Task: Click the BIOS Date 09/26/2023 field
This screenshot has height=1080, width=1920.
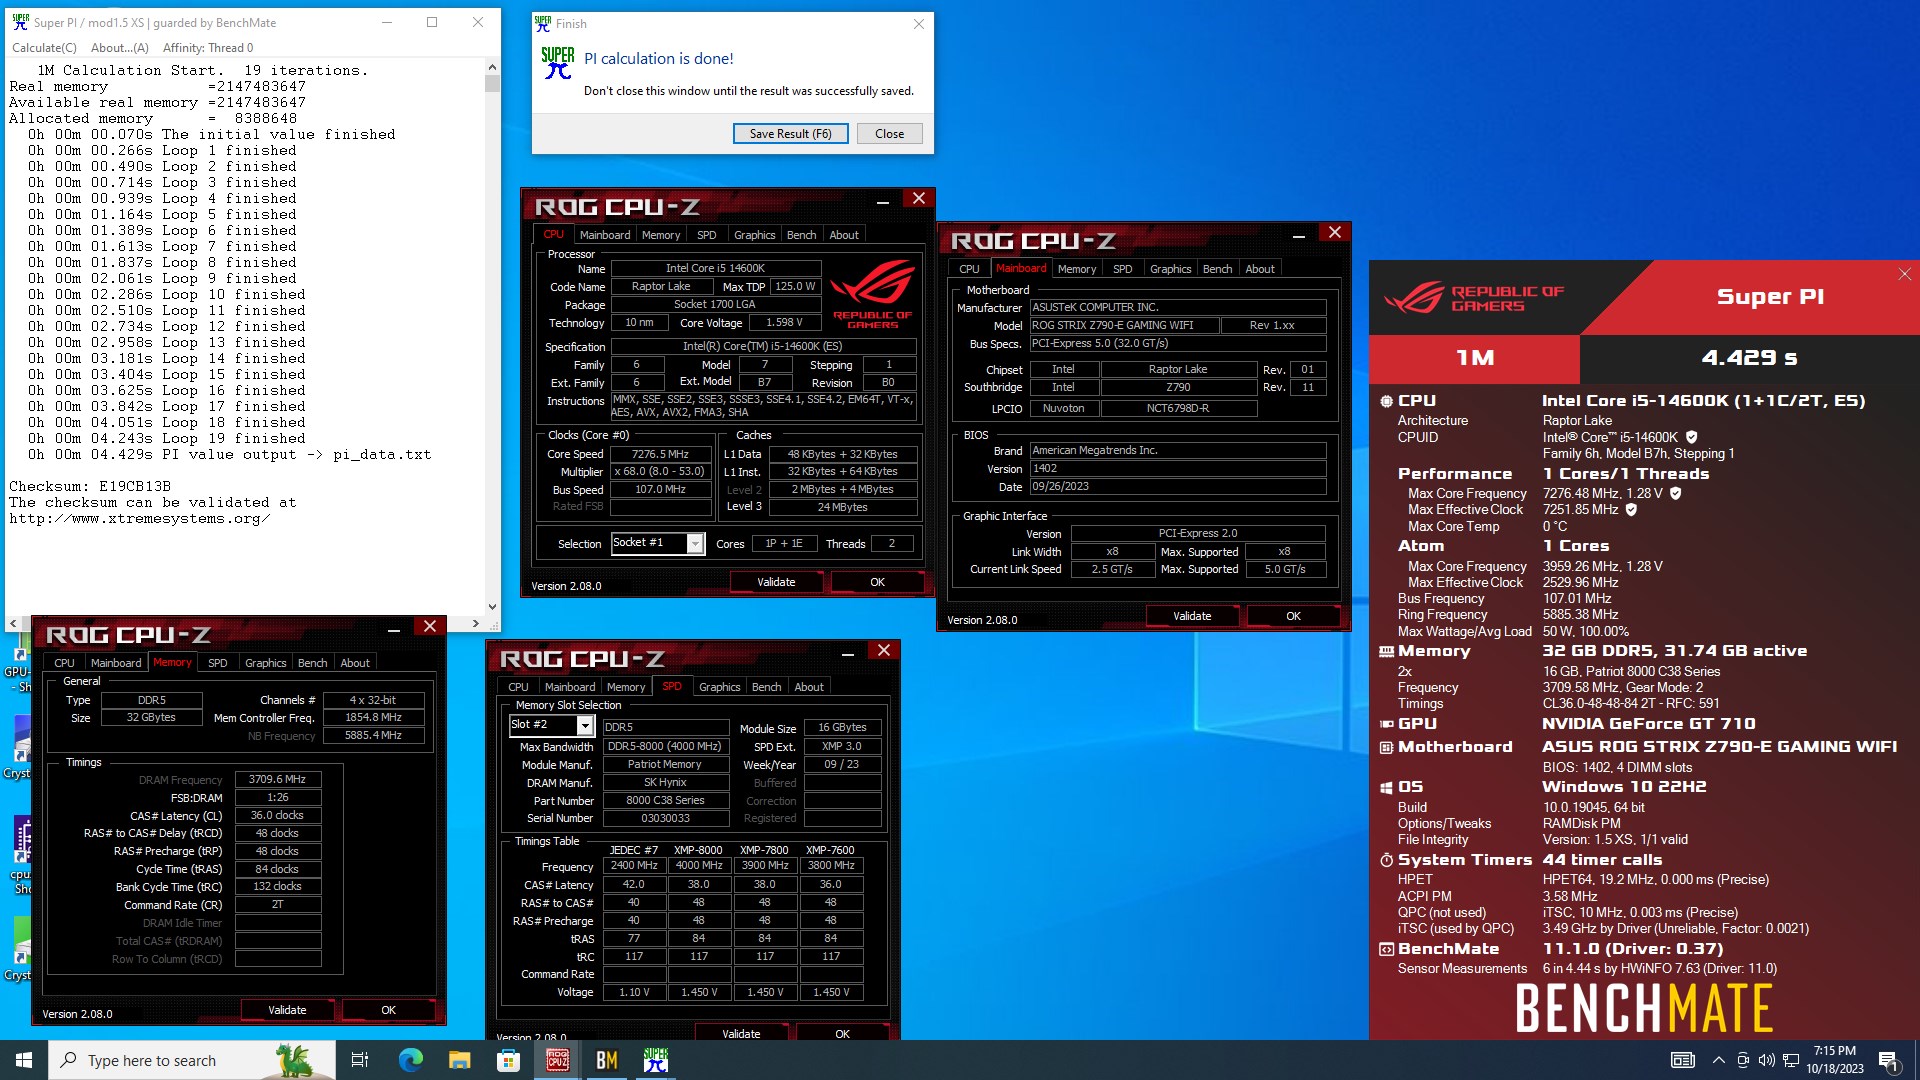Action: 1178,487
